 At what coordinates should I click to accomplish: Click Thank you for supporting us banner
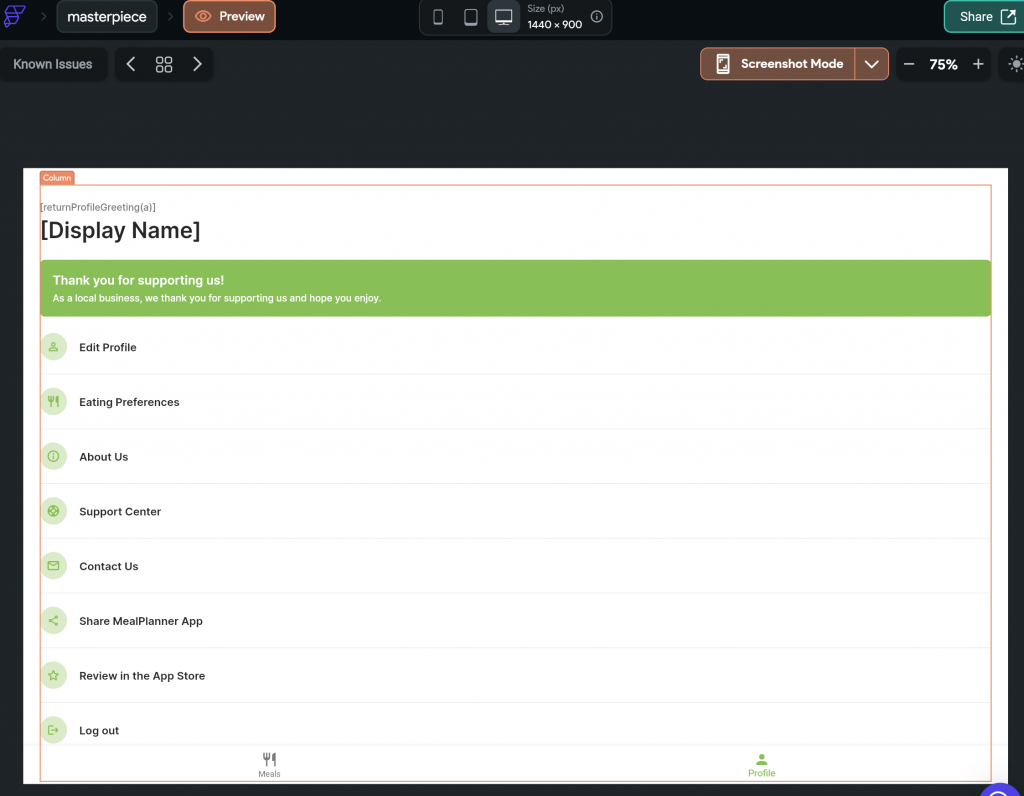[515, 288]
